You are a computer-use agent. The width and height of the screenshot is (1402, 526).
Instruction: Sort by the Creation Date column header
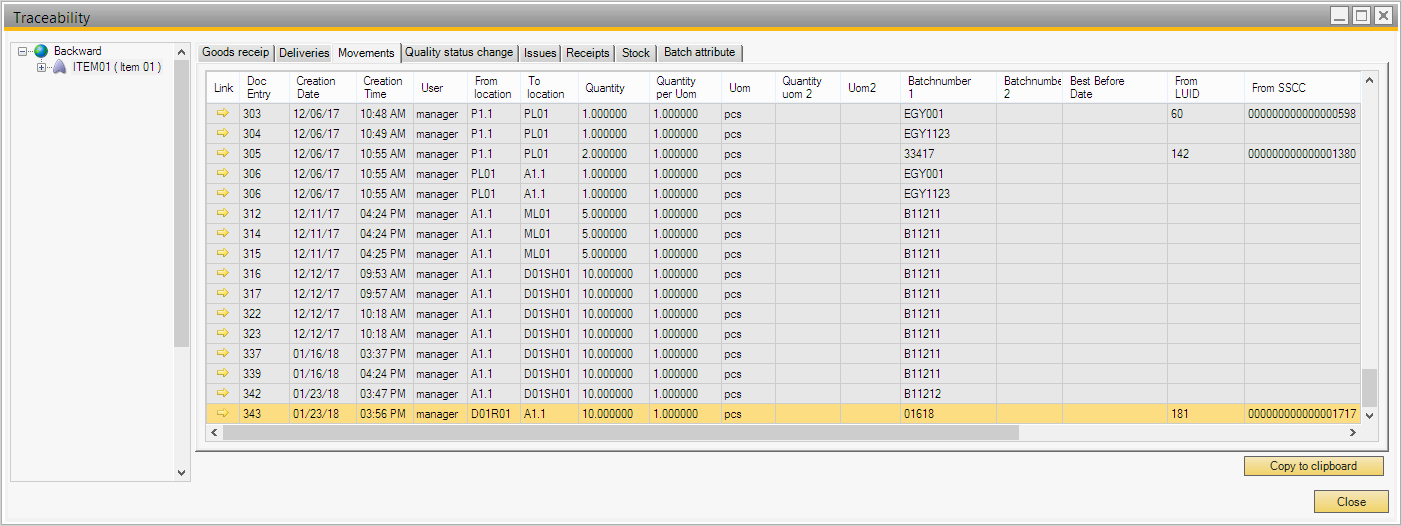[x=316, y=88]
